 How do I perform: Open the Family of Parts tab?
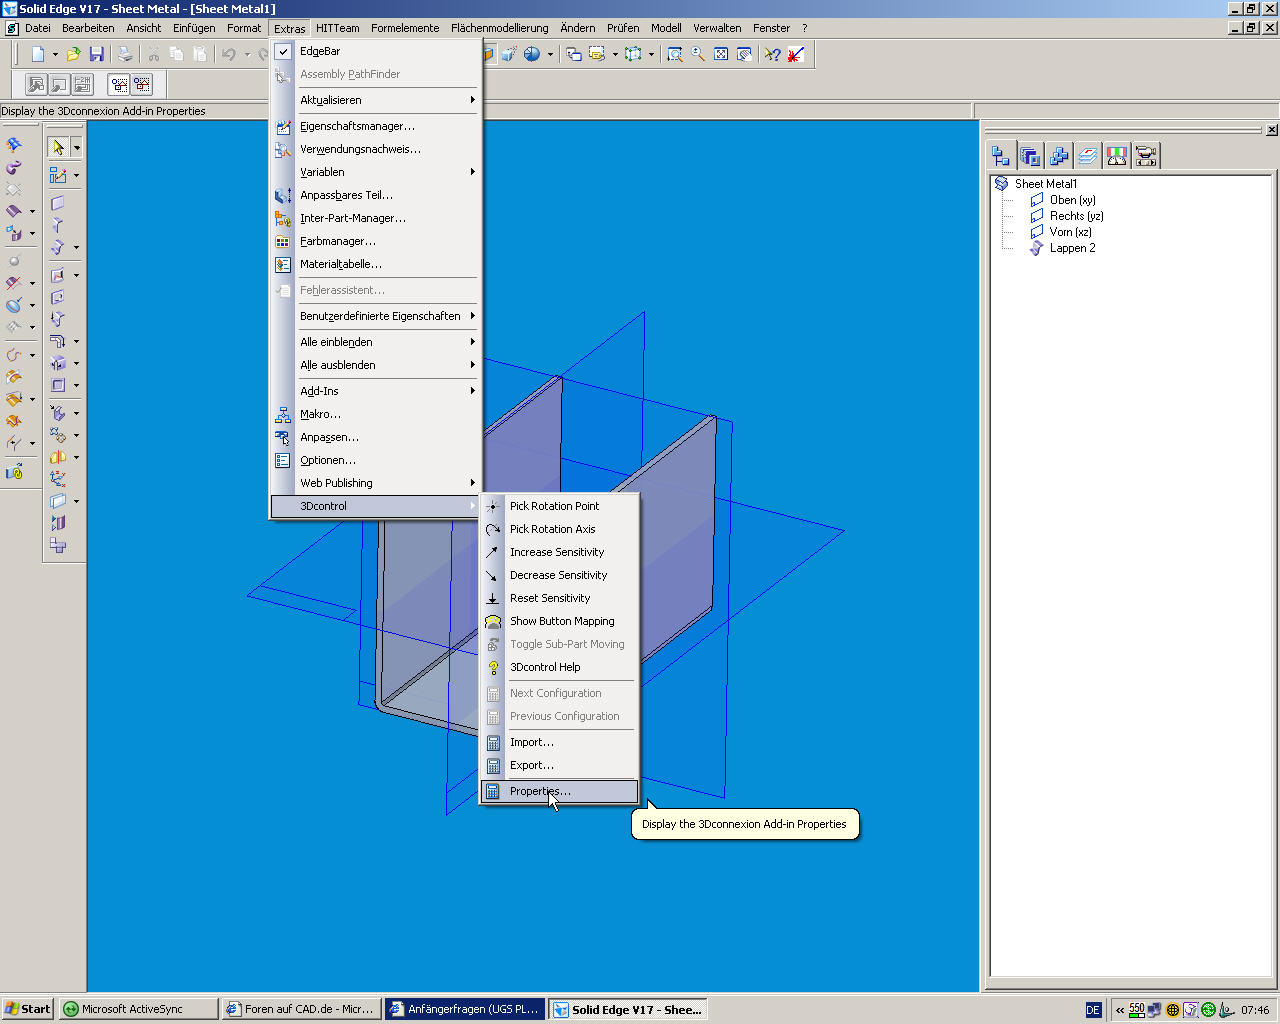(1059, 155)
